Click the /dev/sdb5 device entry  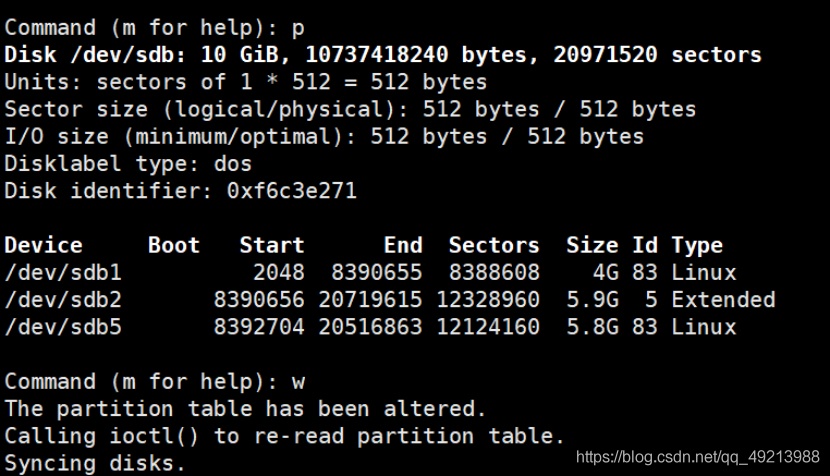pos(63,327)
